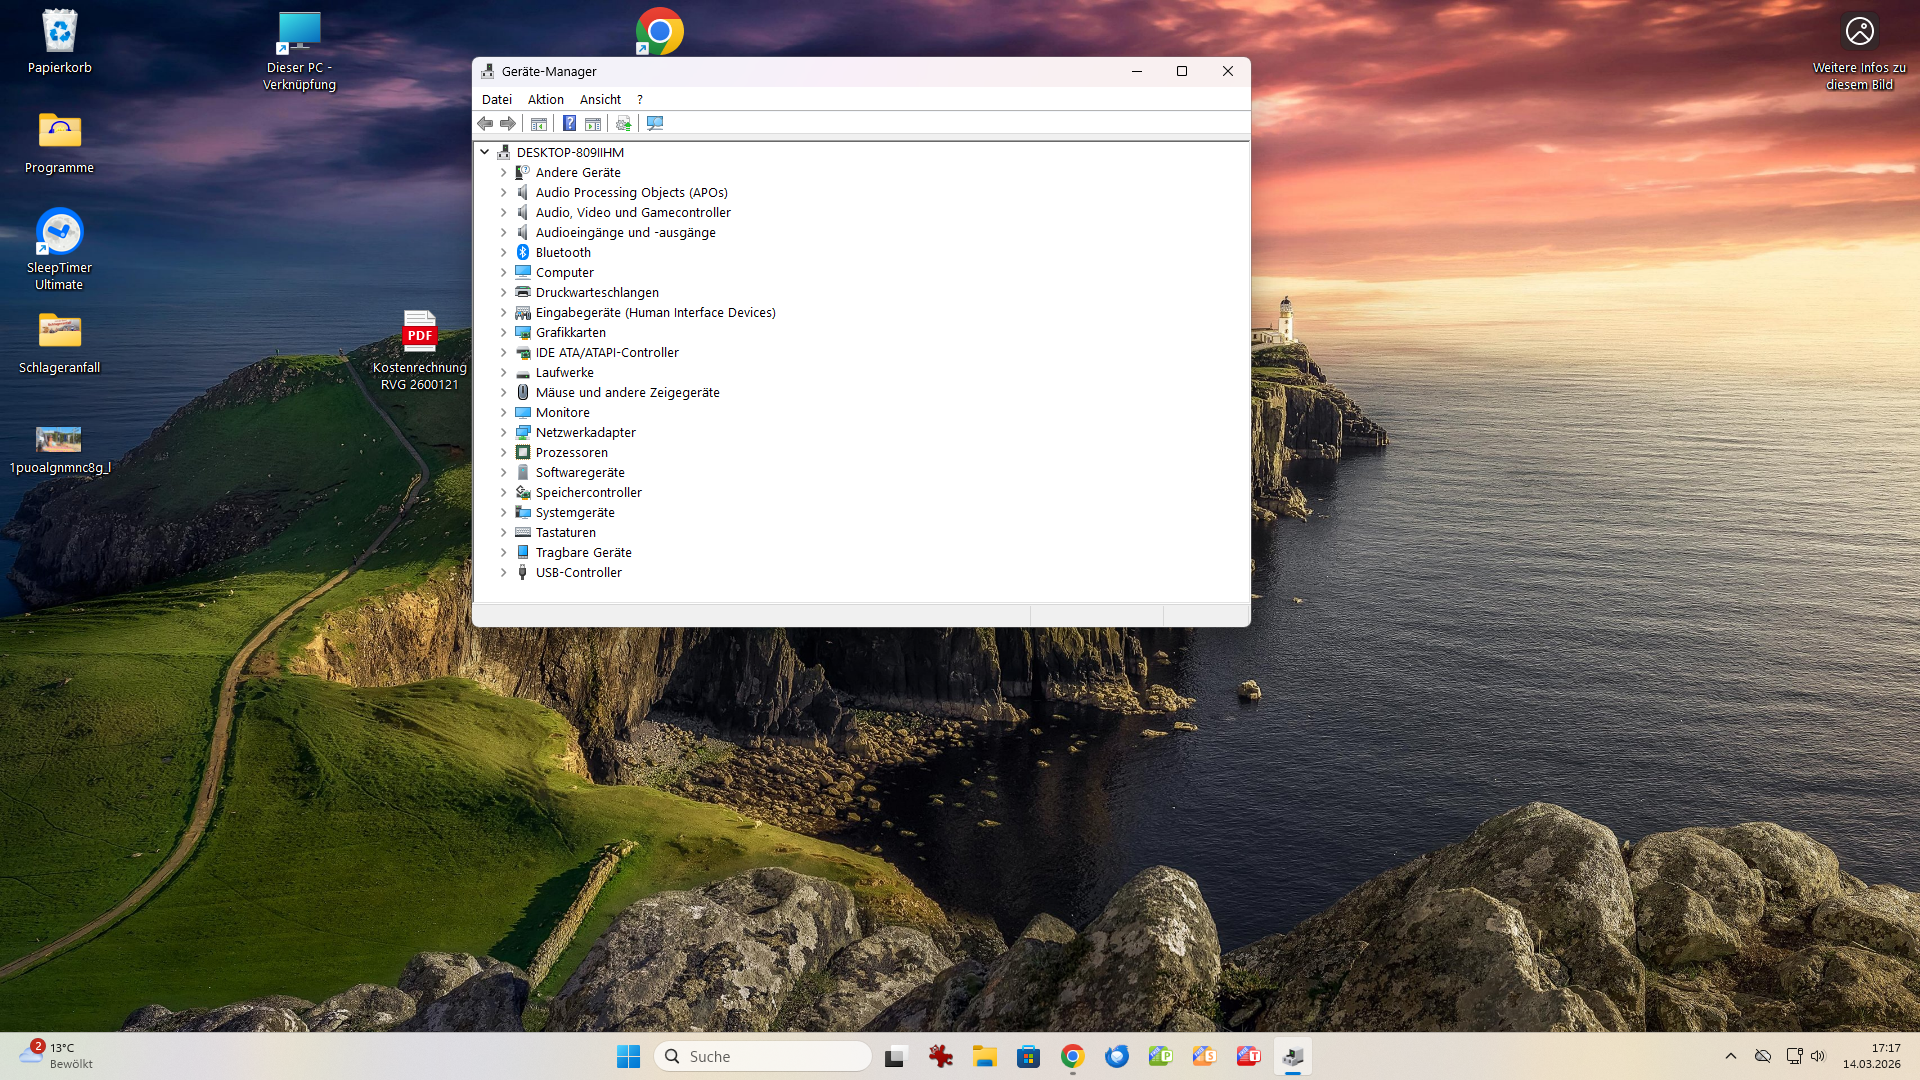
Task: Click the back arrow toolbar icon
Action: click(485, 123)
